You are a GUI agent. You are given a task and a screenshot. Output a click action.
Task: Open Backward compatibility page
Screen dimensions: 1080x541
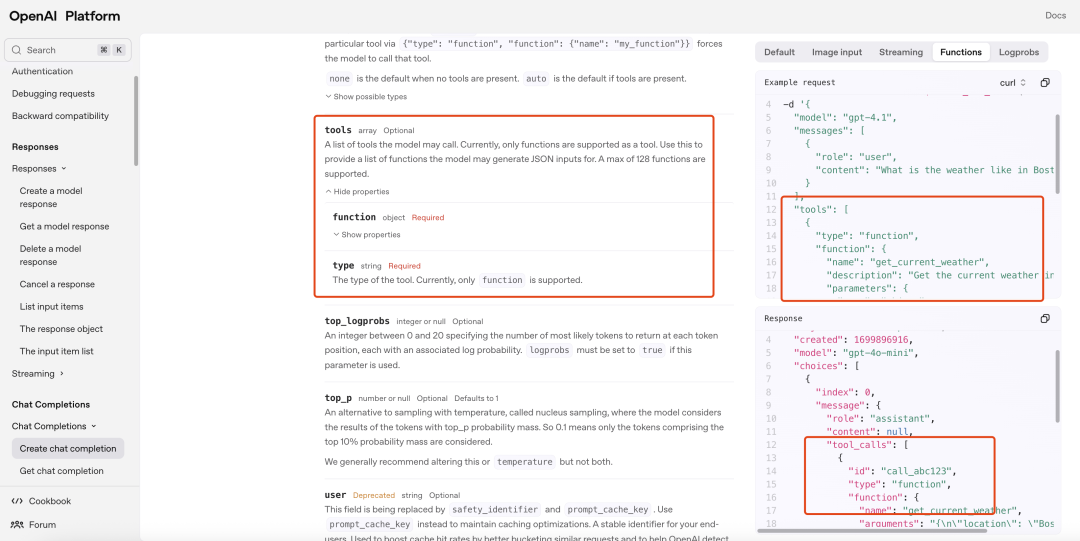tap(61, 116)
